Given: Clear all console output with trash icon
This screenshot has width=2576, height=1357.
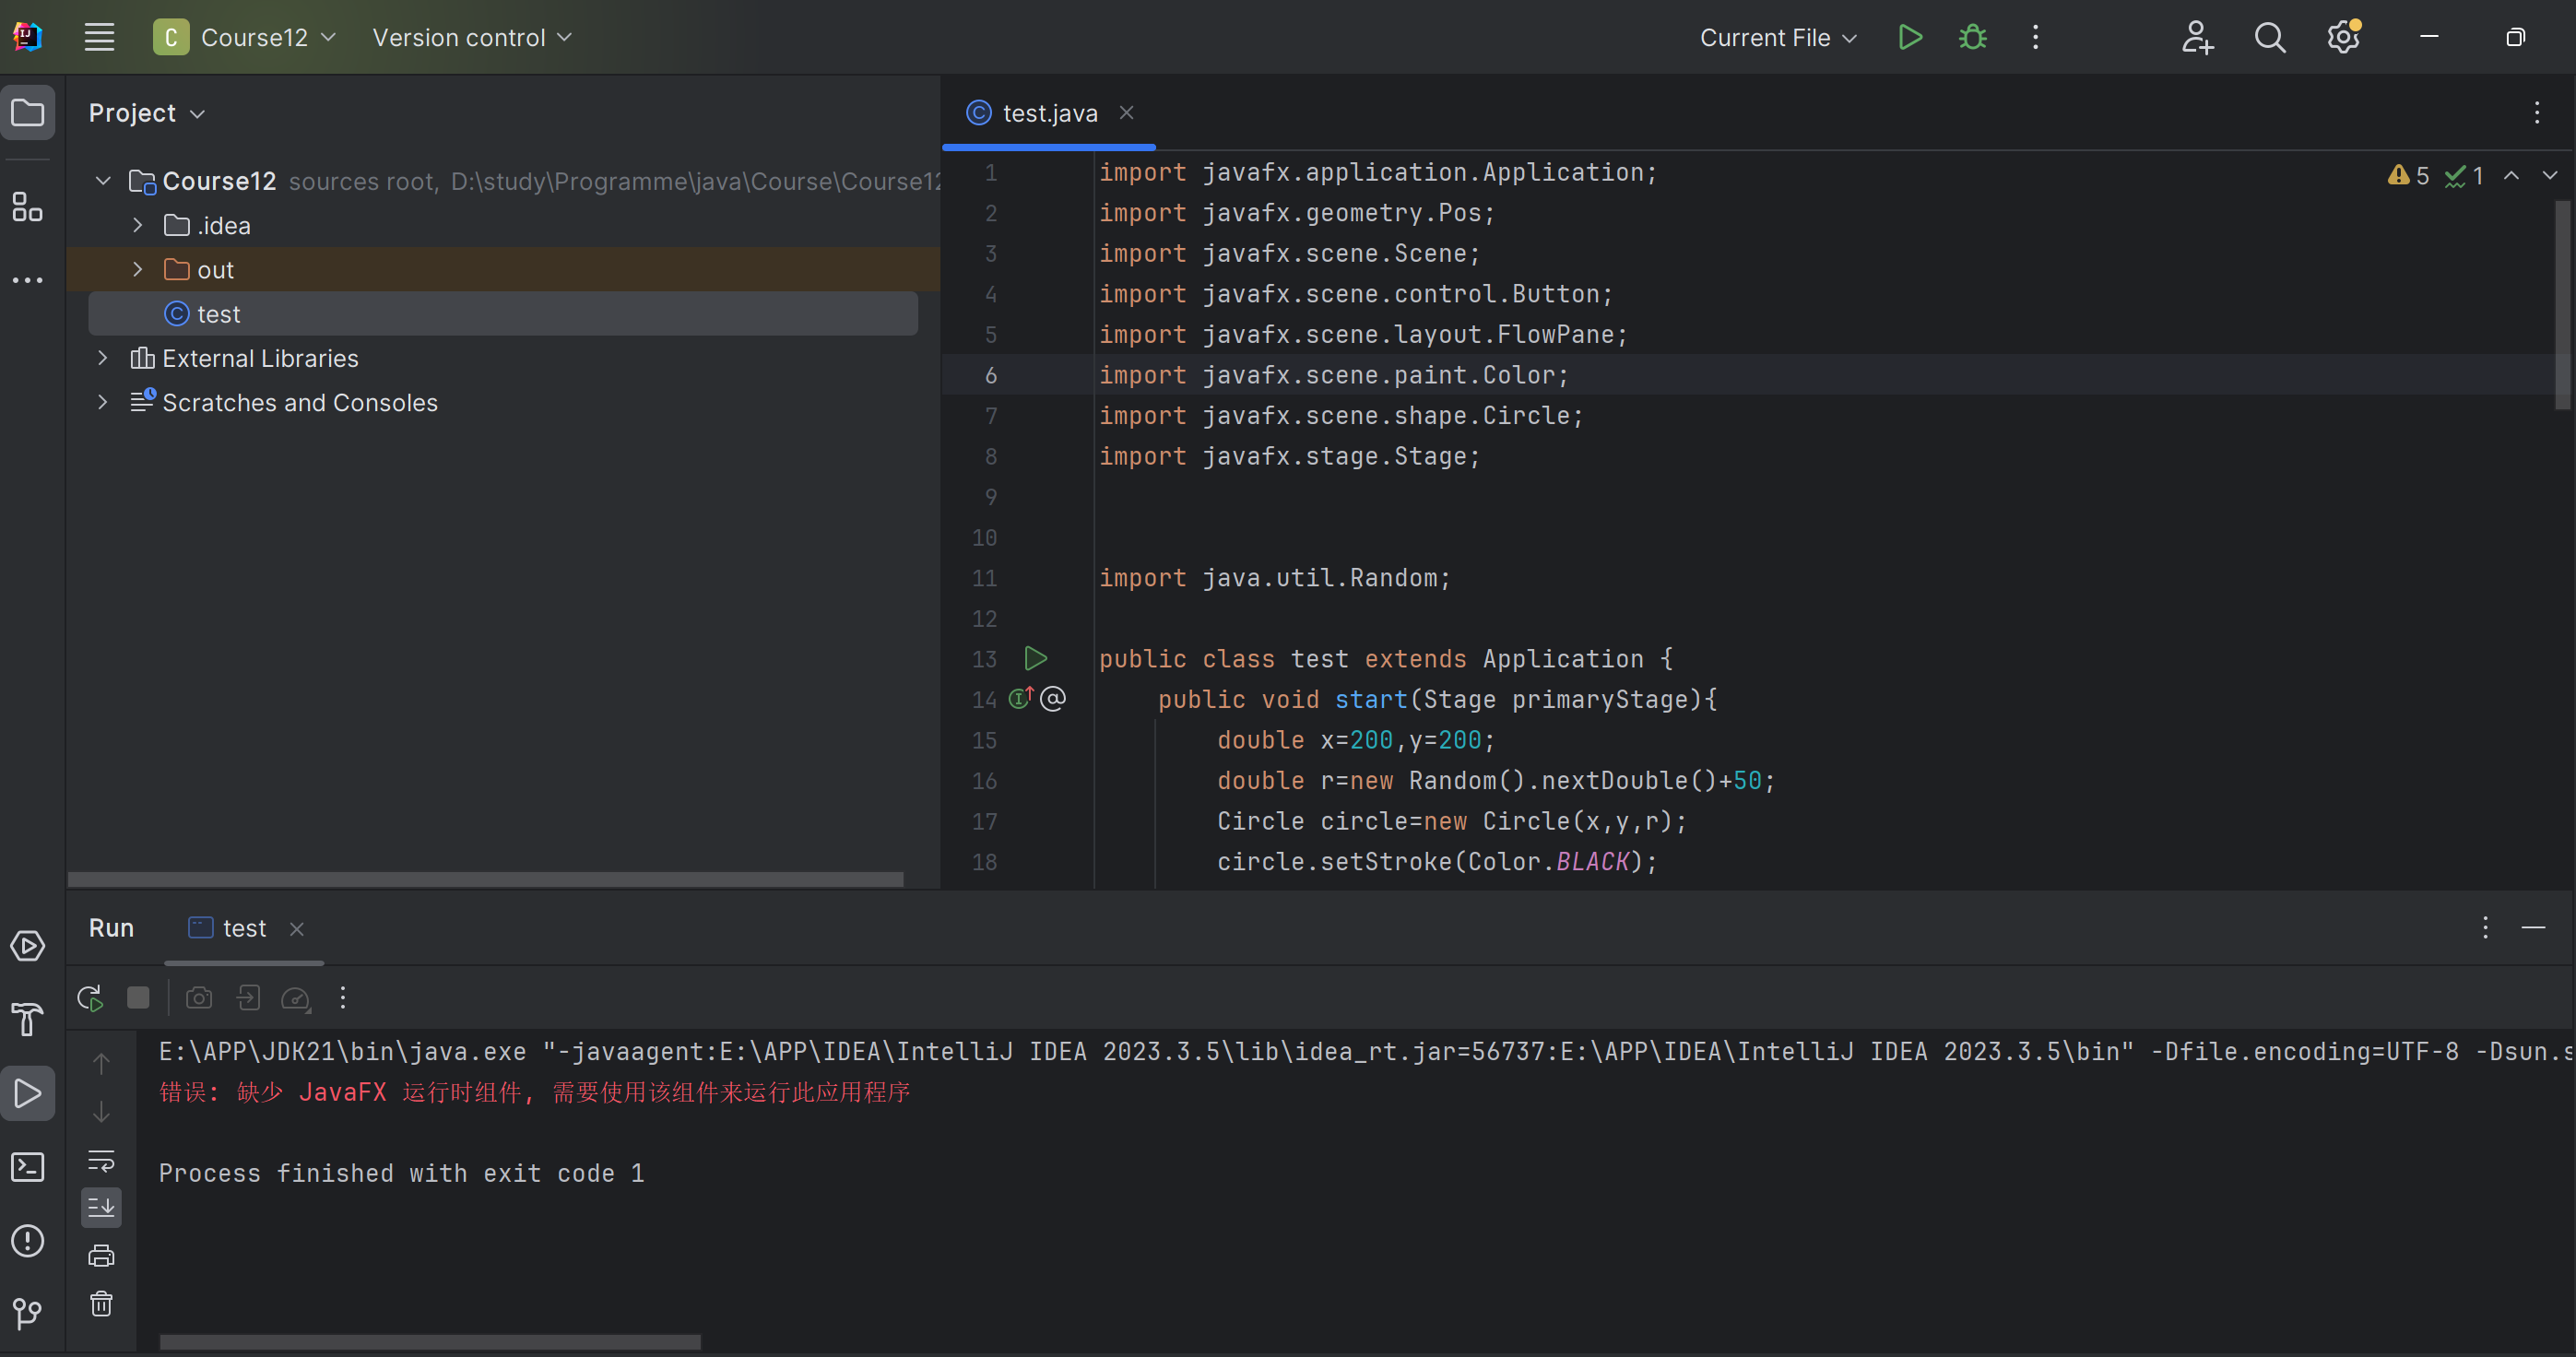Looking at the screenshot, I should (101, 1303).
